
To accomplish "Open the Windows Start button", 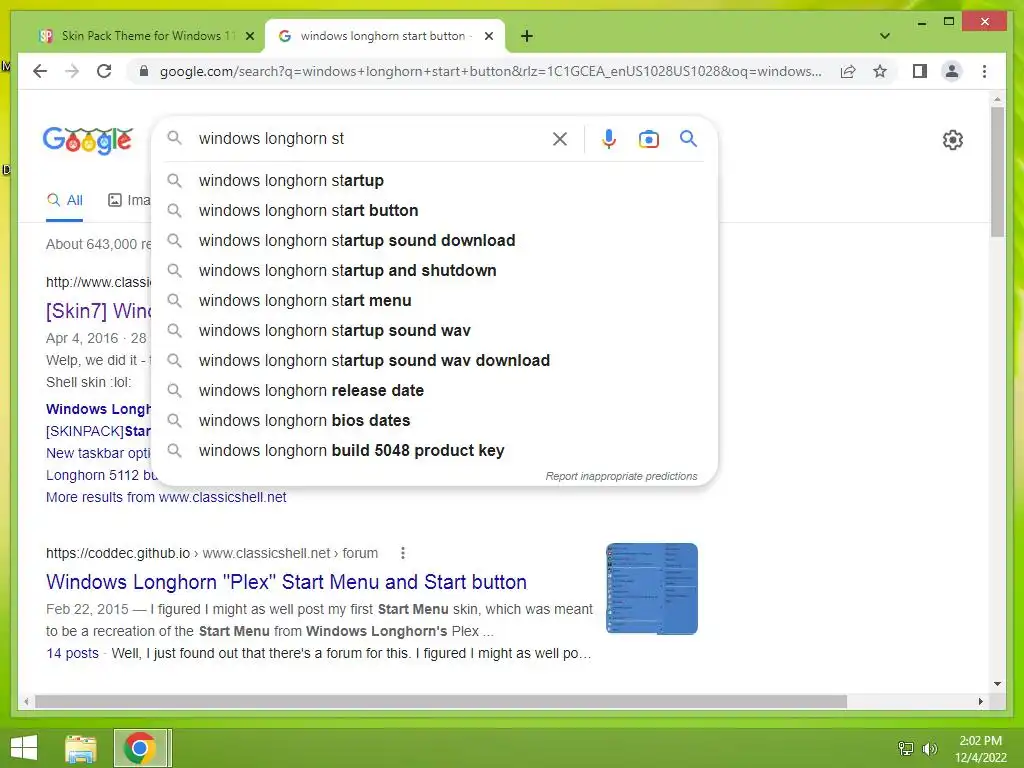I will [x=24, y=748].
